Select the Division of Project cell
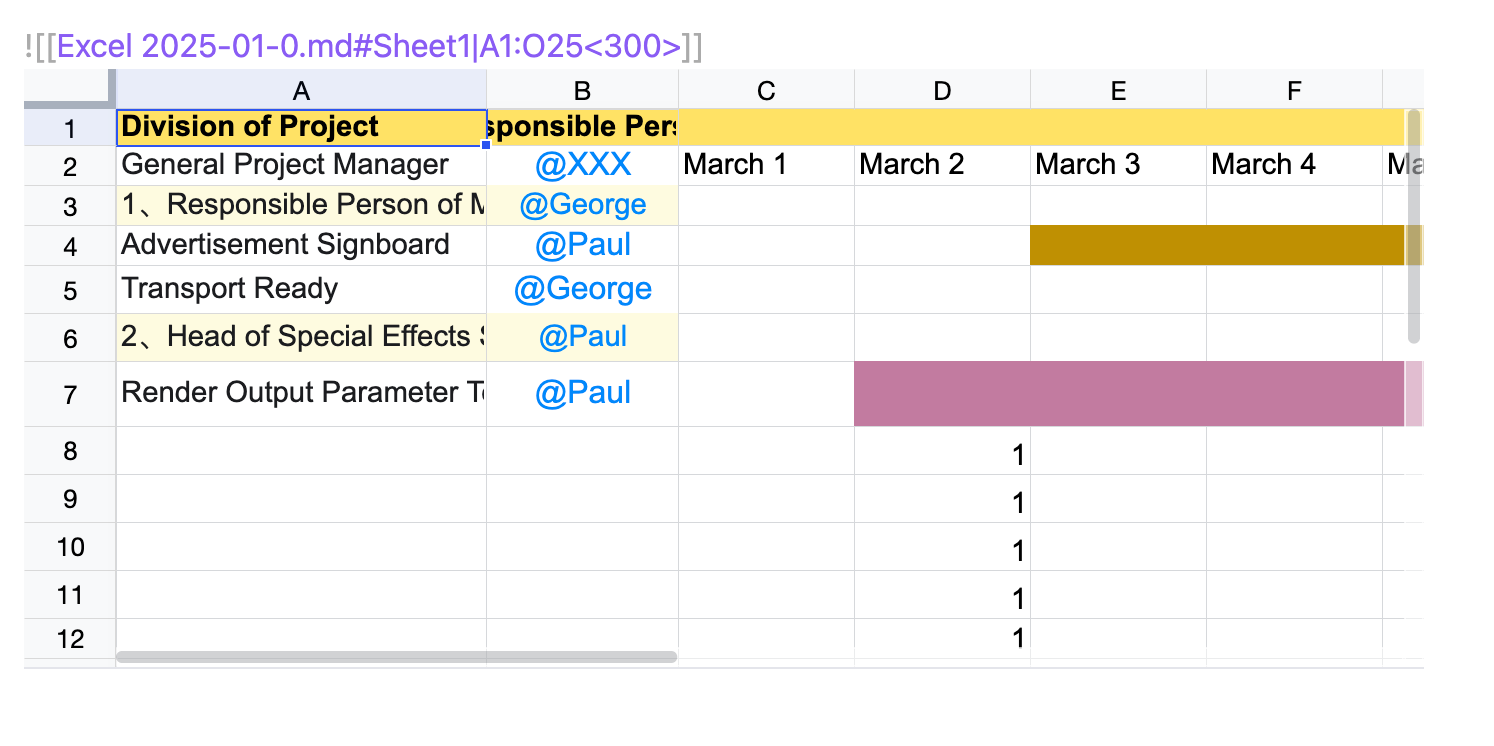Viewport: 1494px width, 746px height. coord(301,127)
